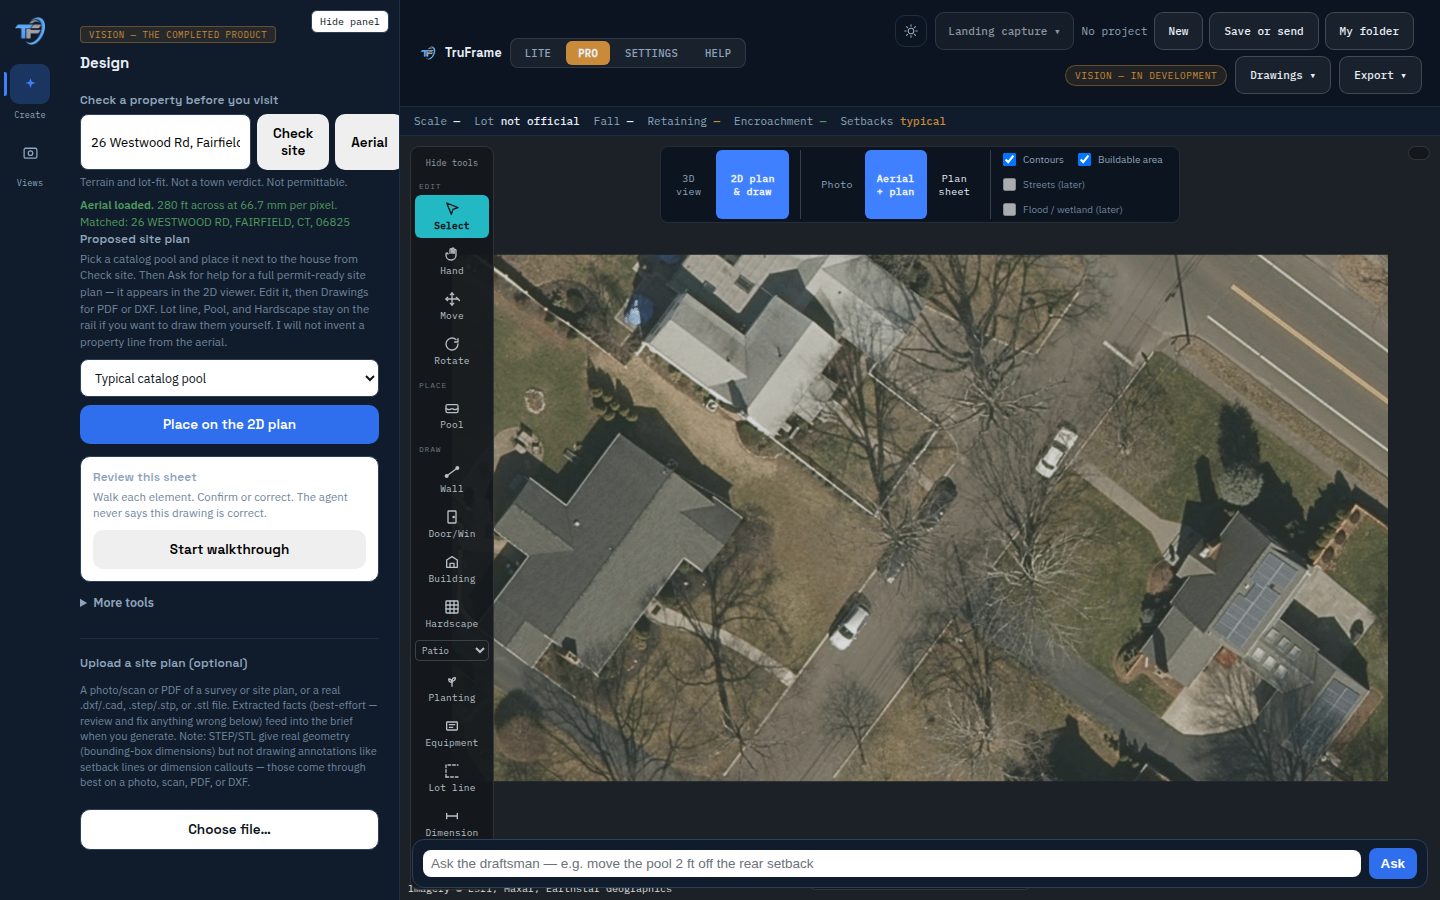Select the Hardscape grid tool
This screenshot has height=900, width=1440.
[x=452, y=614]
